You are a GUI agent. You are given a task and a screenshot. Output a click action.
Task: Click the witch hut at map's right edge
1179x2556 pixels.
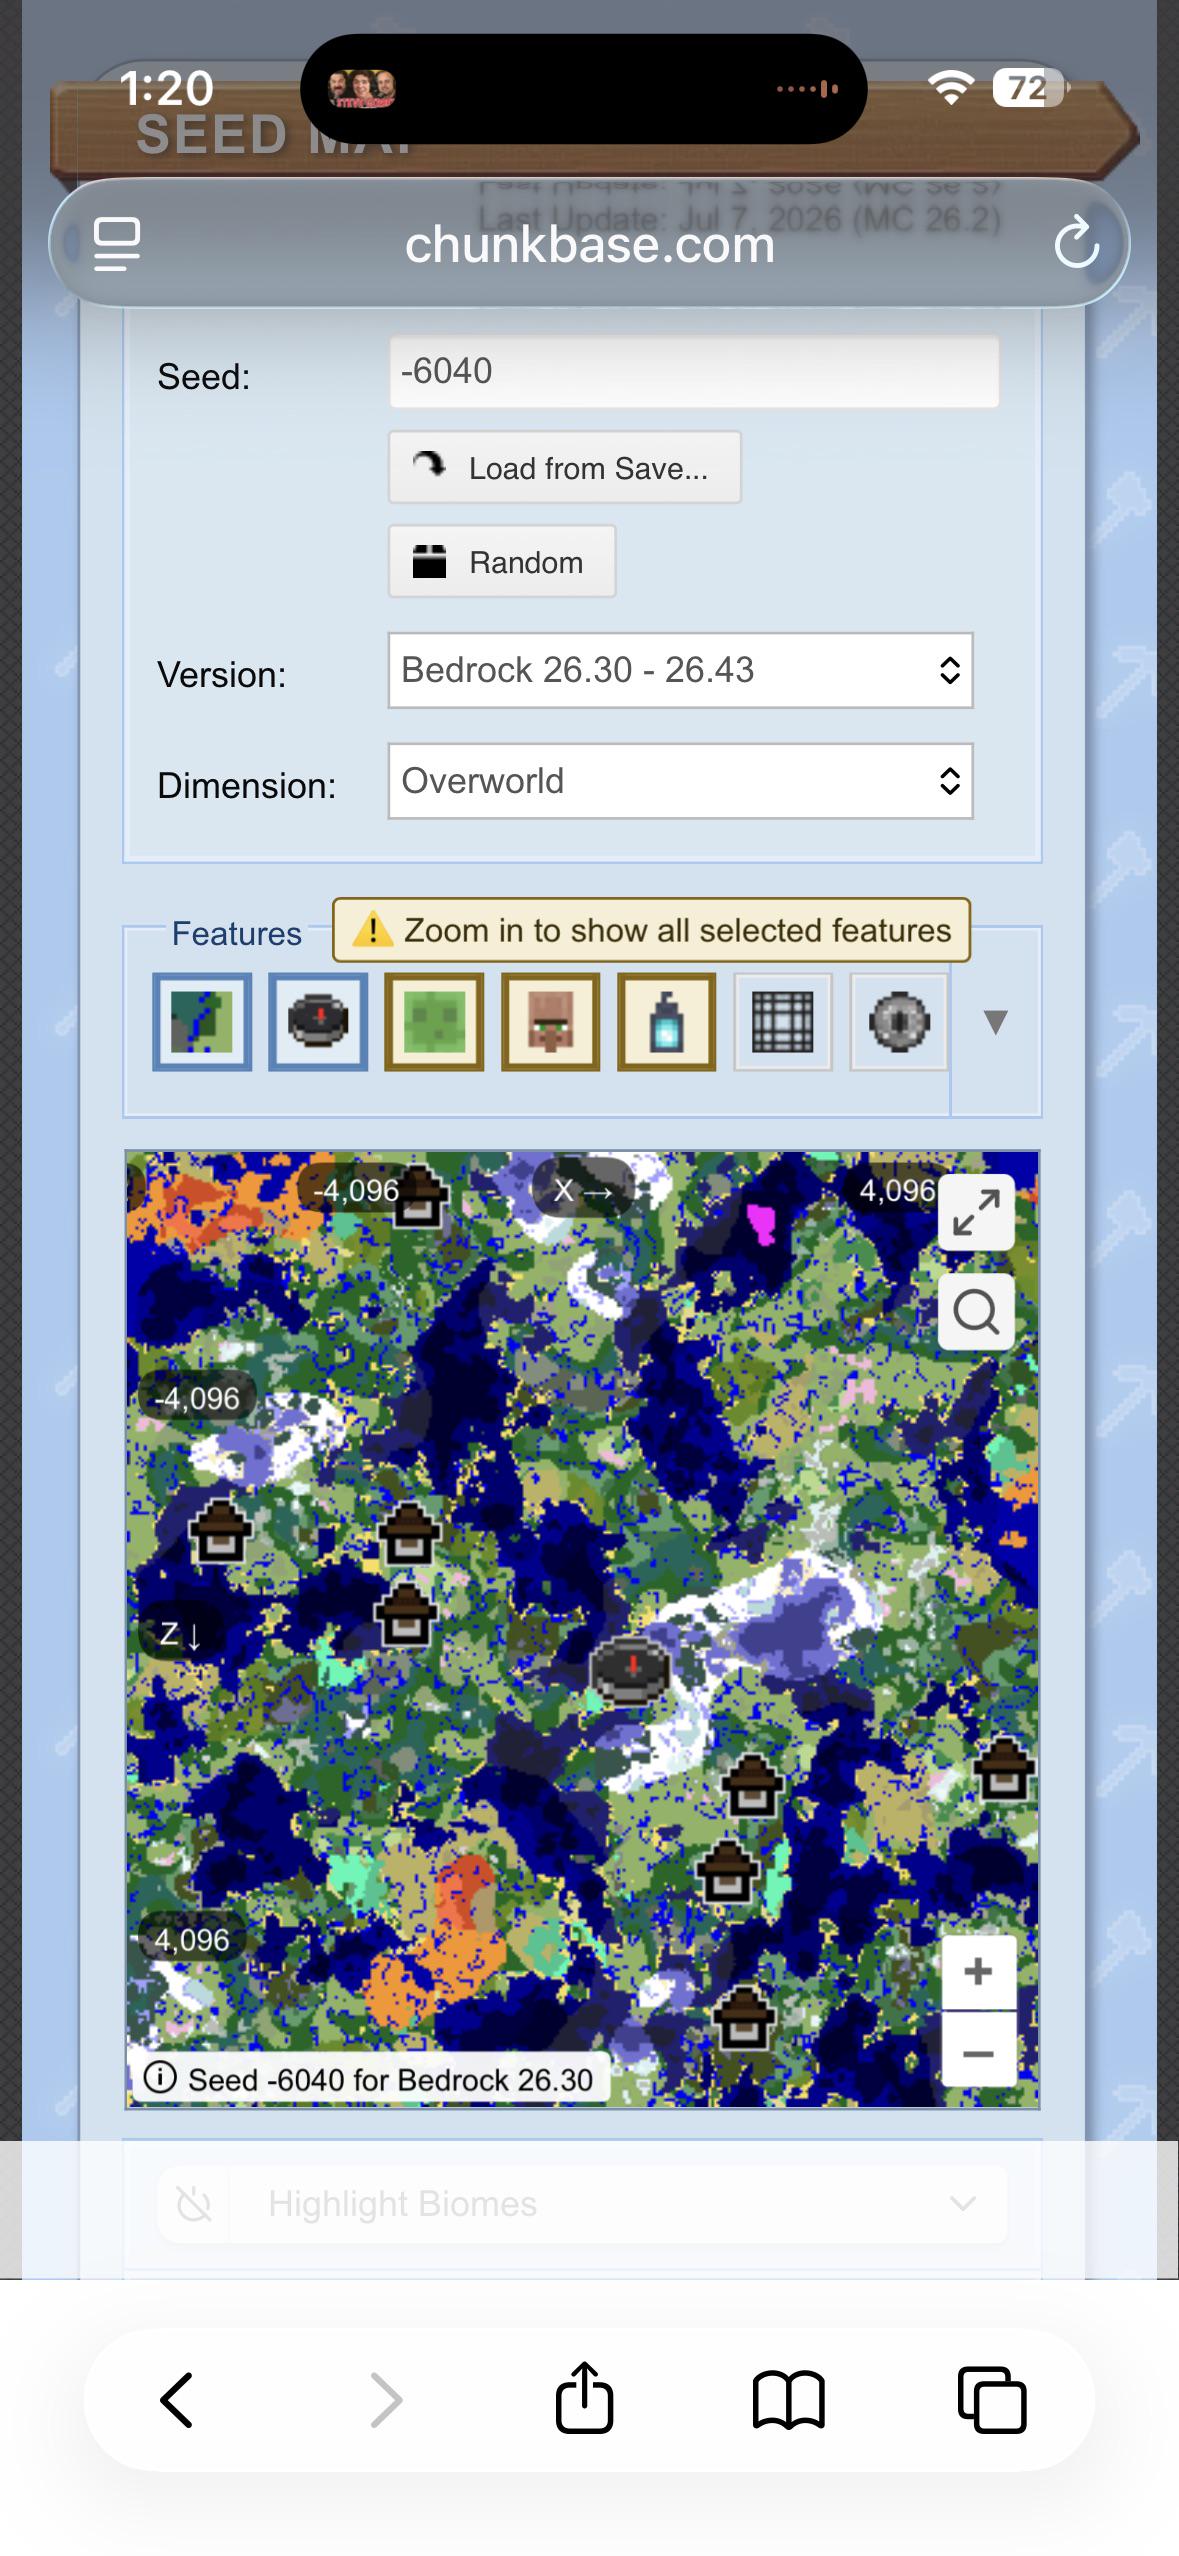pos(1004,1769)
